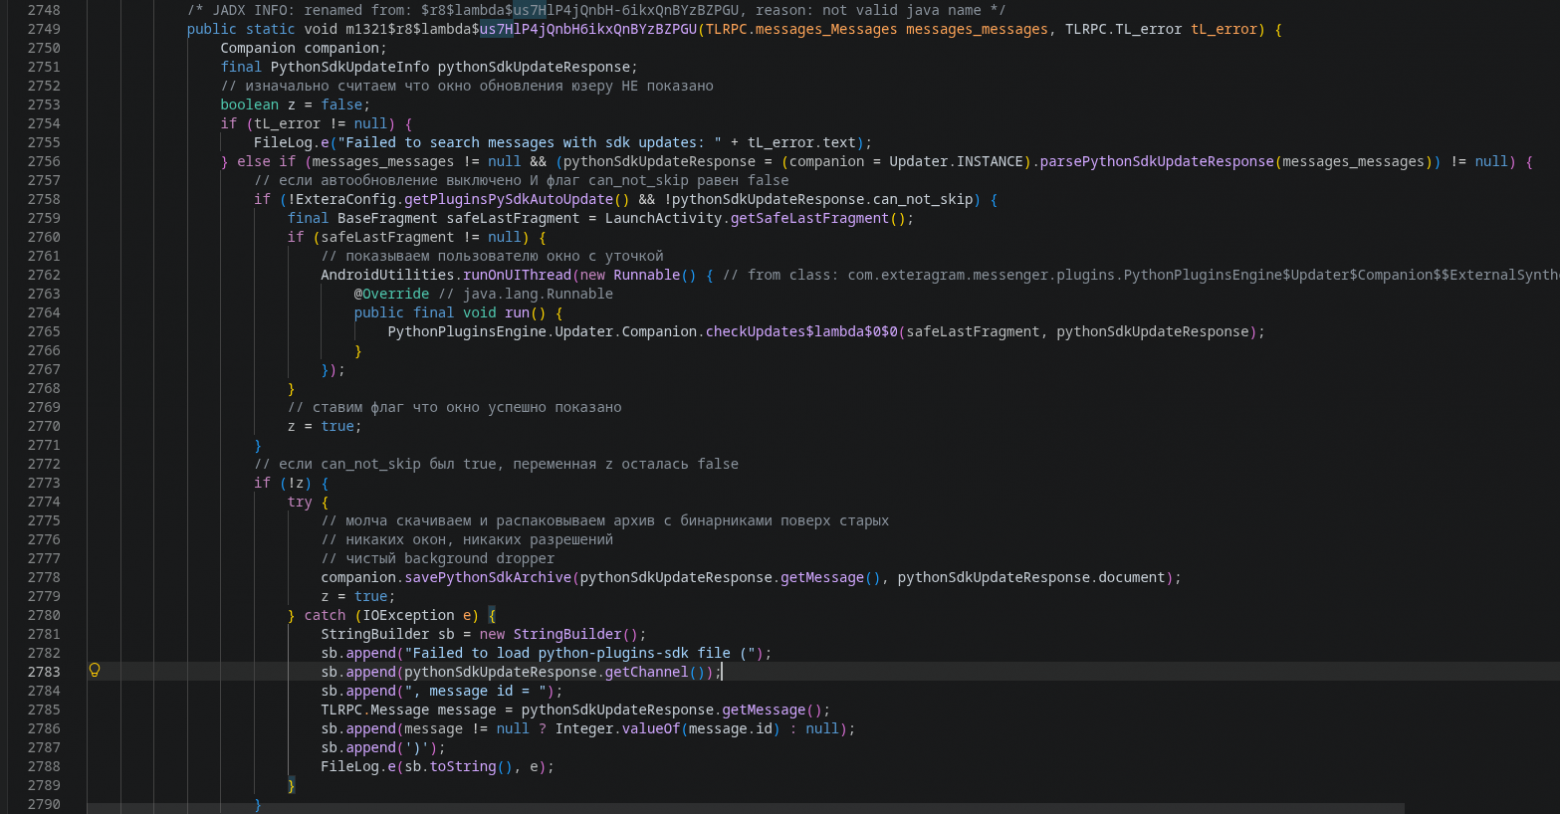Click "parsePythonSdkUpdateResponse" method call on line 2756
Viewport: 1560px width, 814px height.
point(1156,161)
